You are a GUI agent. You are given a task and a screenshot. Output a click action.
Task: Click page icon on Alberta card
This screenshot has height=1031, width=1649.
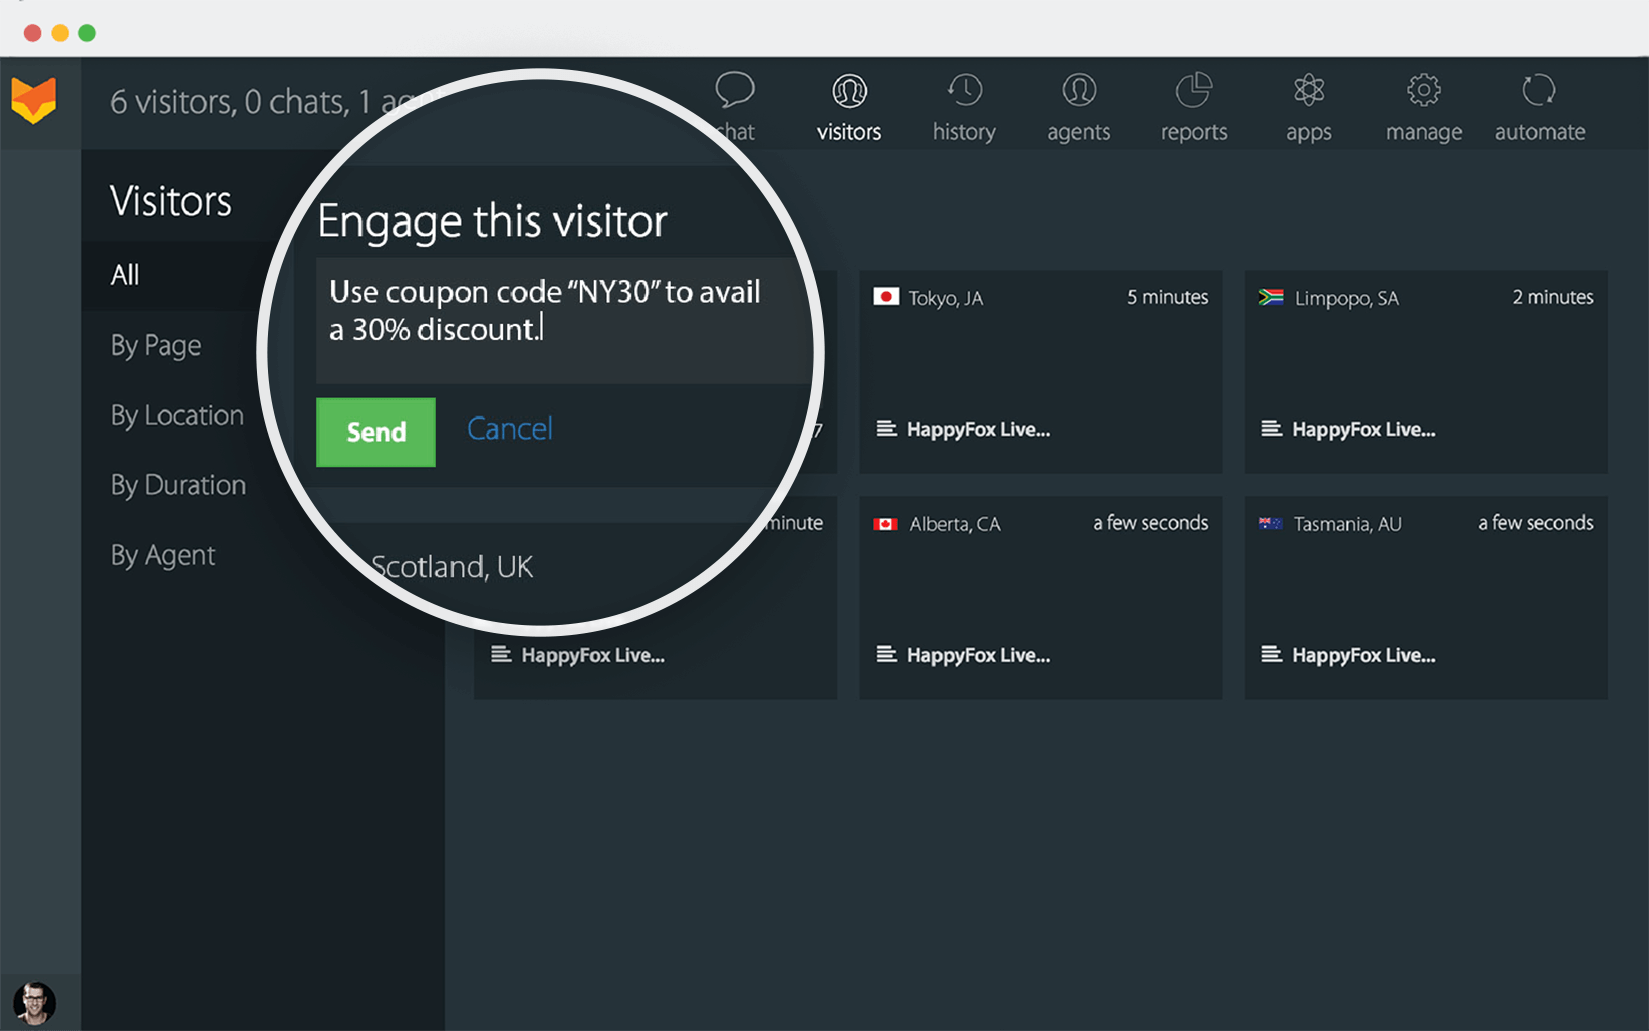886,655
